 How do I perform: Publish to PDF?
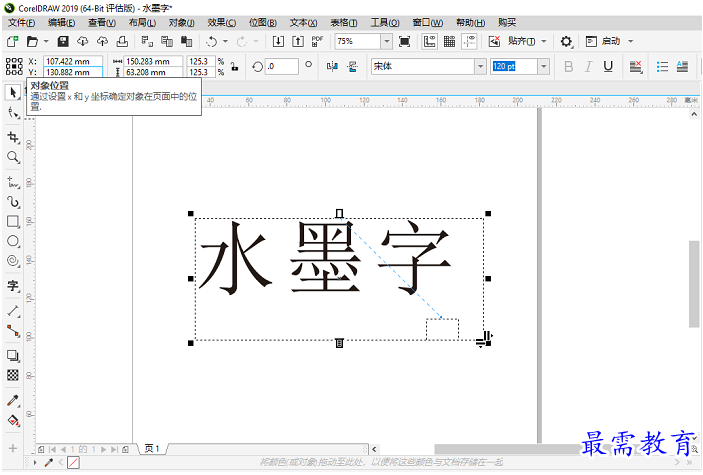317,41
